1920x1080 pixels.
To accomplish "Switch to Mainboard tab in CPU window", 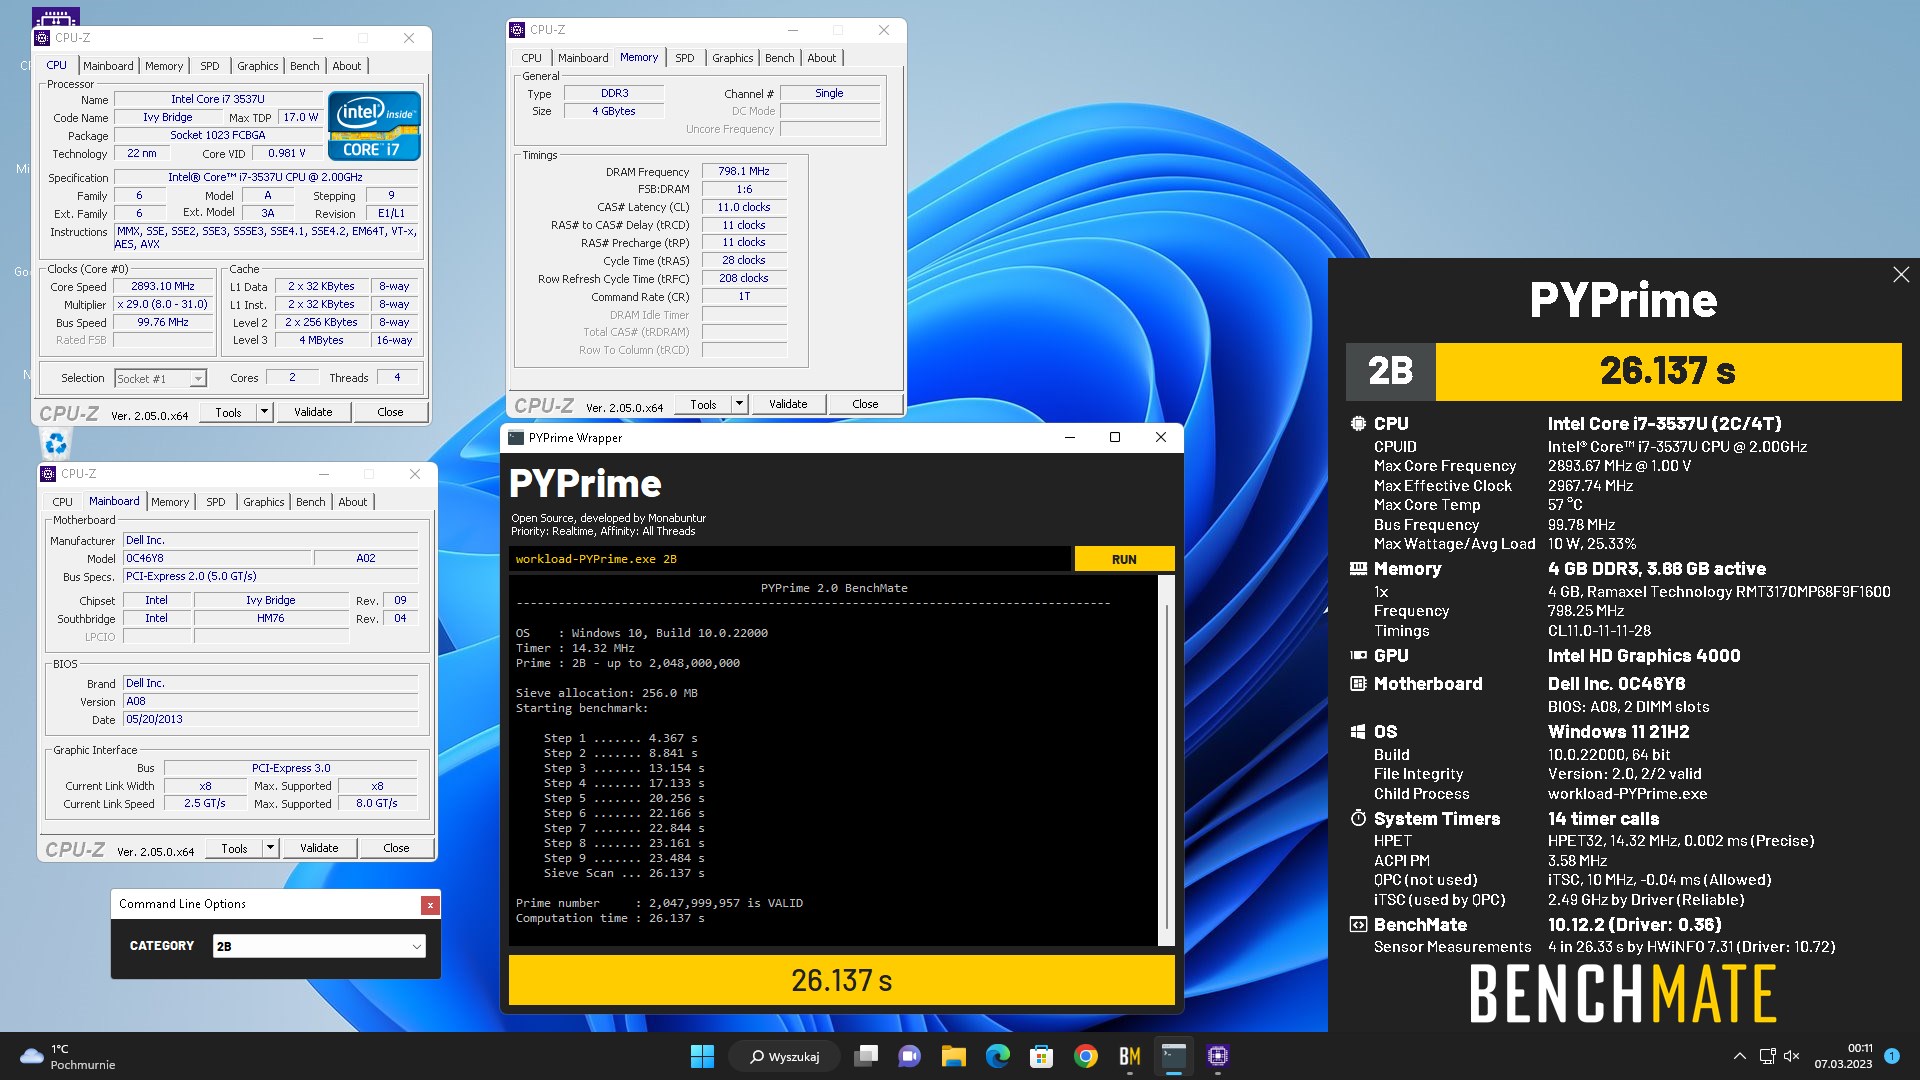I will tap(108, 66).
